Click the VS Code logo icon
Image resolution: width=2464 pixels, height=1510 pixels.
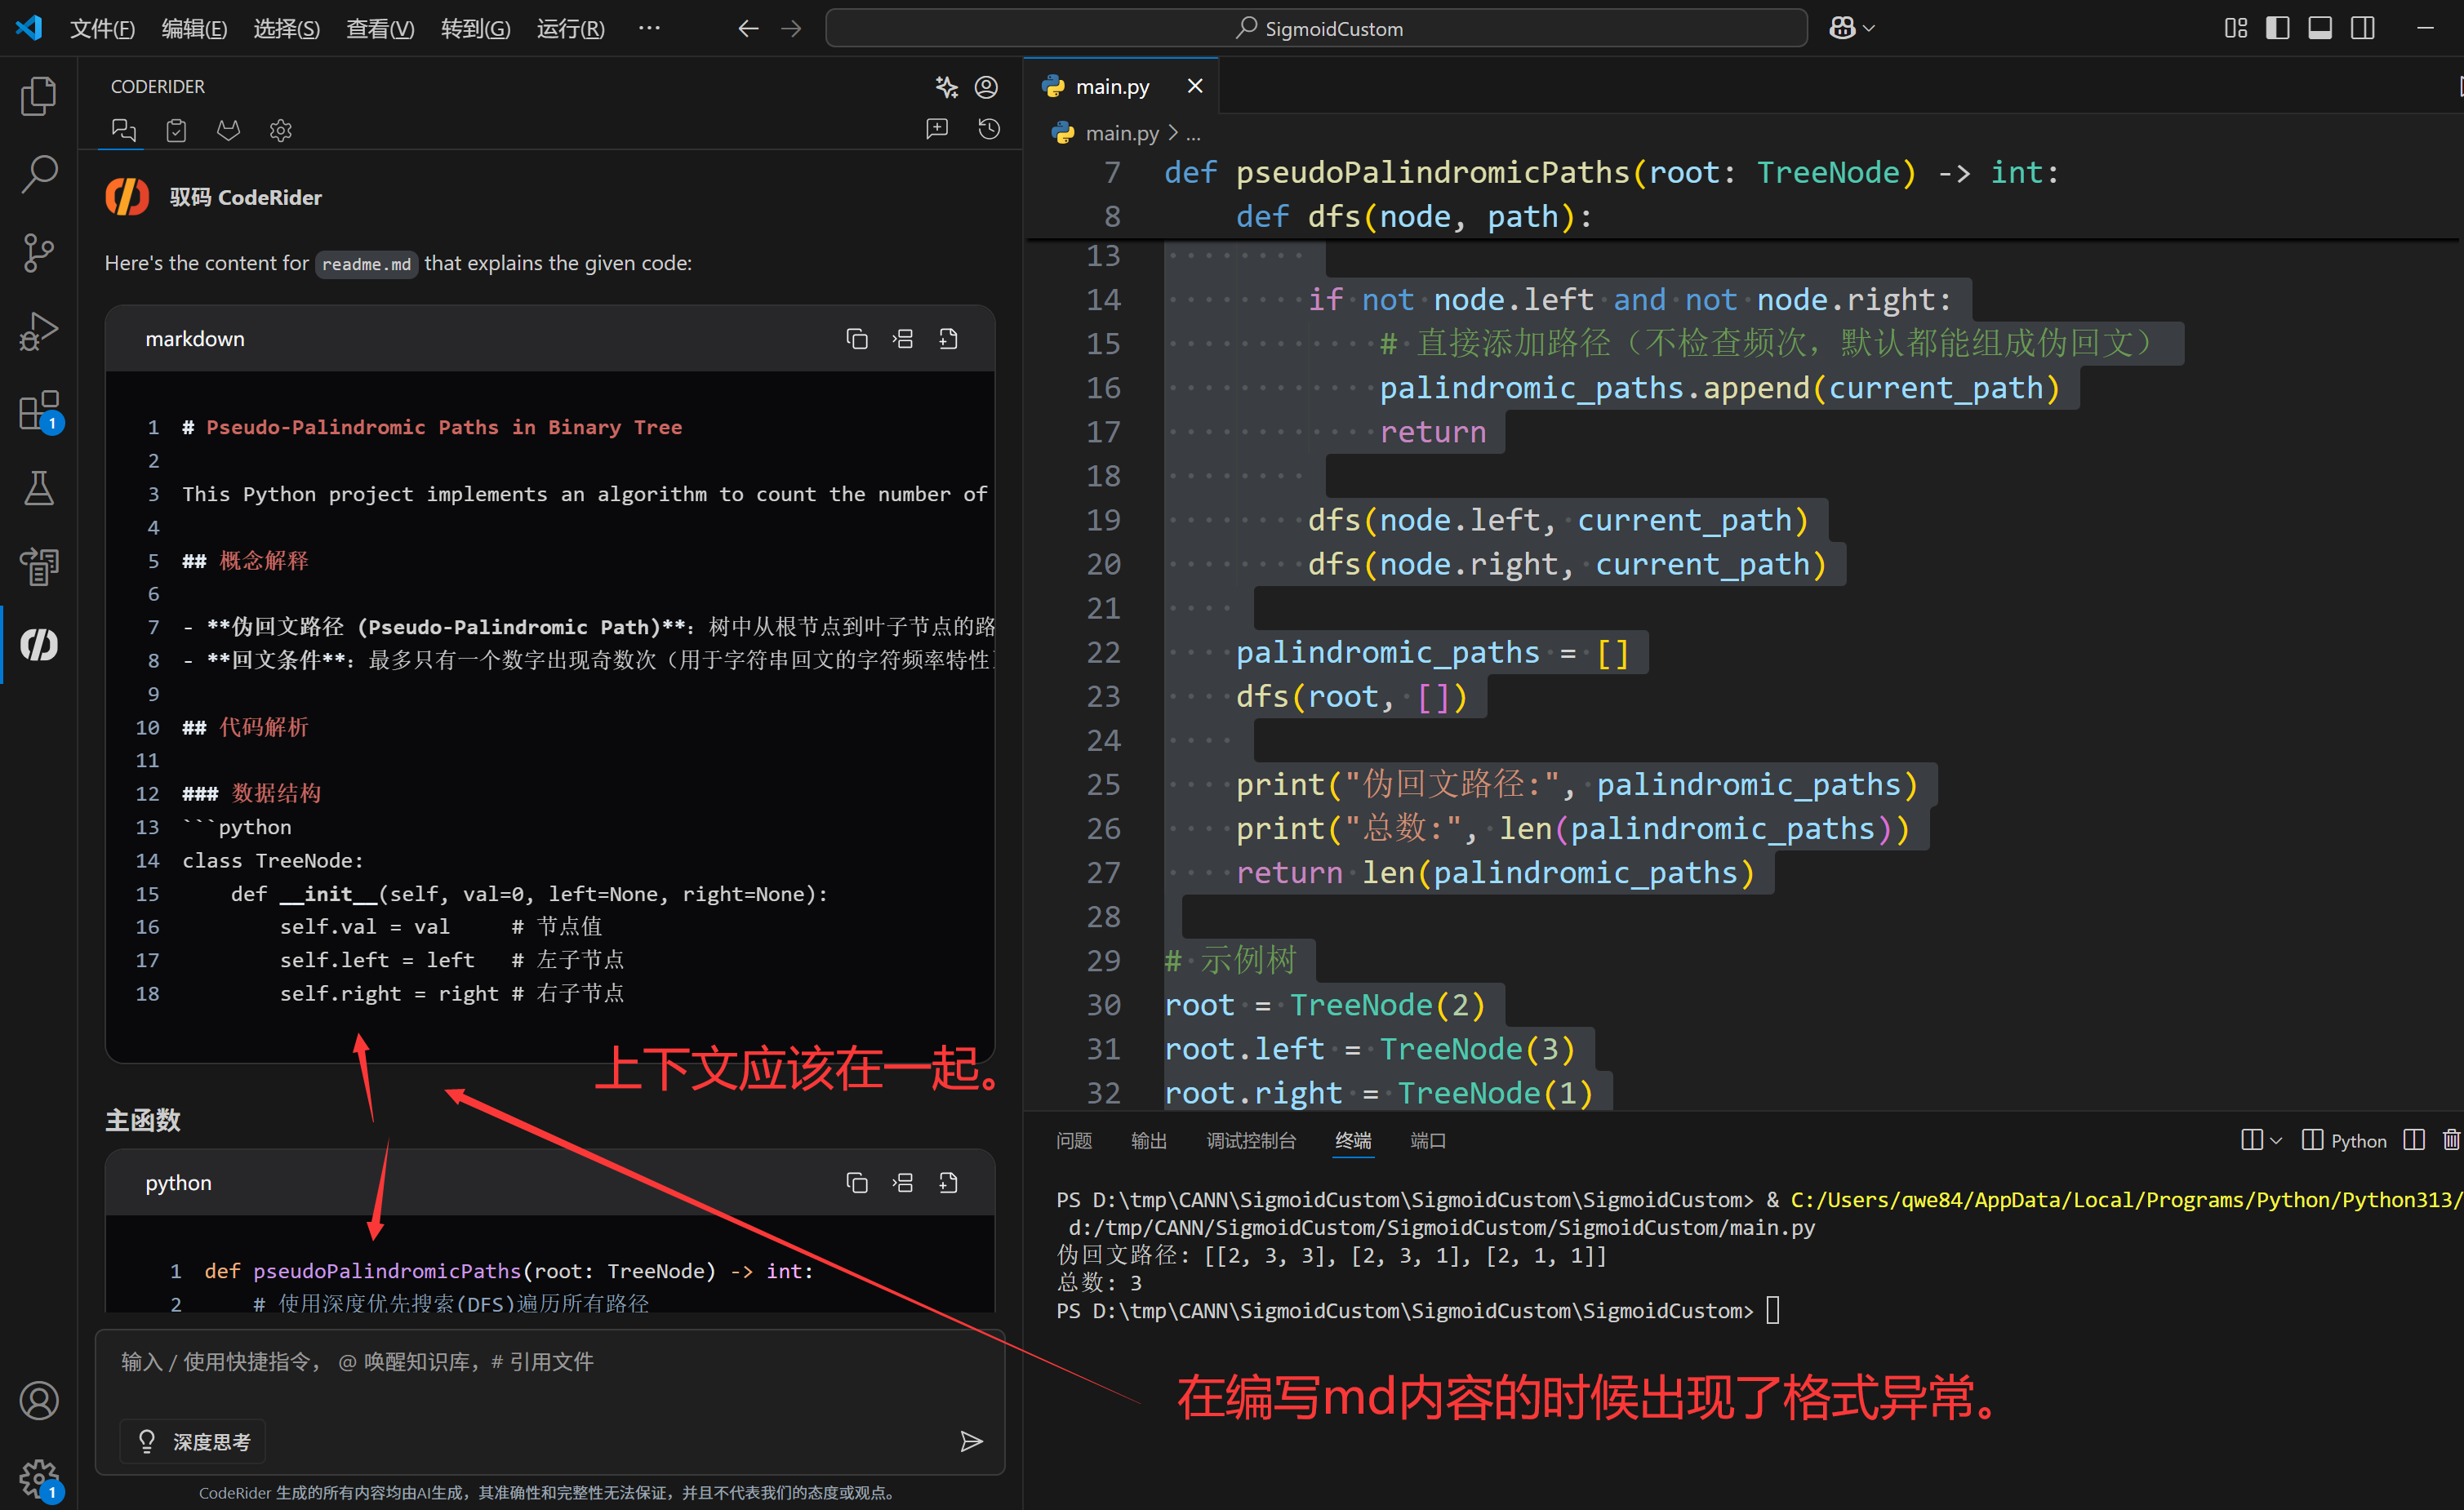coord(30,28)
